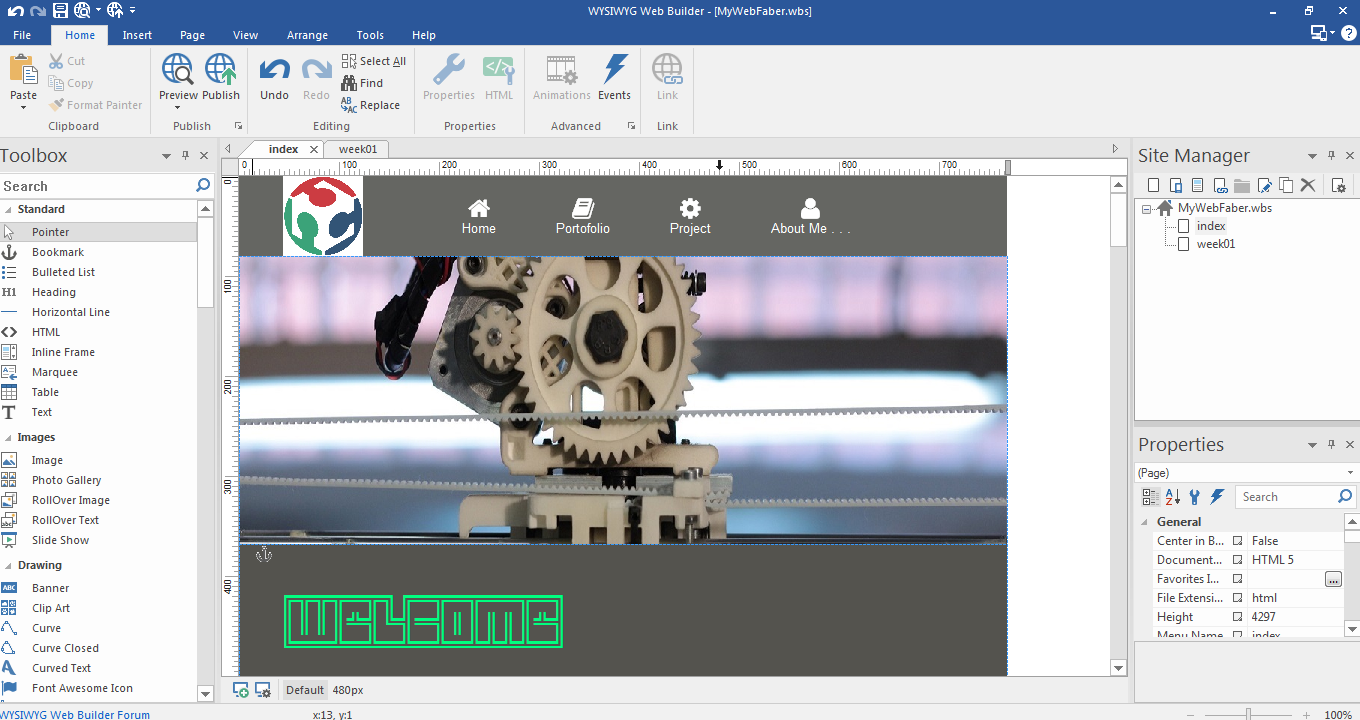The height and width of the screenshot is (720, 1360).
Task: Click the Help question mark icon
Action: pos(1348,33)
